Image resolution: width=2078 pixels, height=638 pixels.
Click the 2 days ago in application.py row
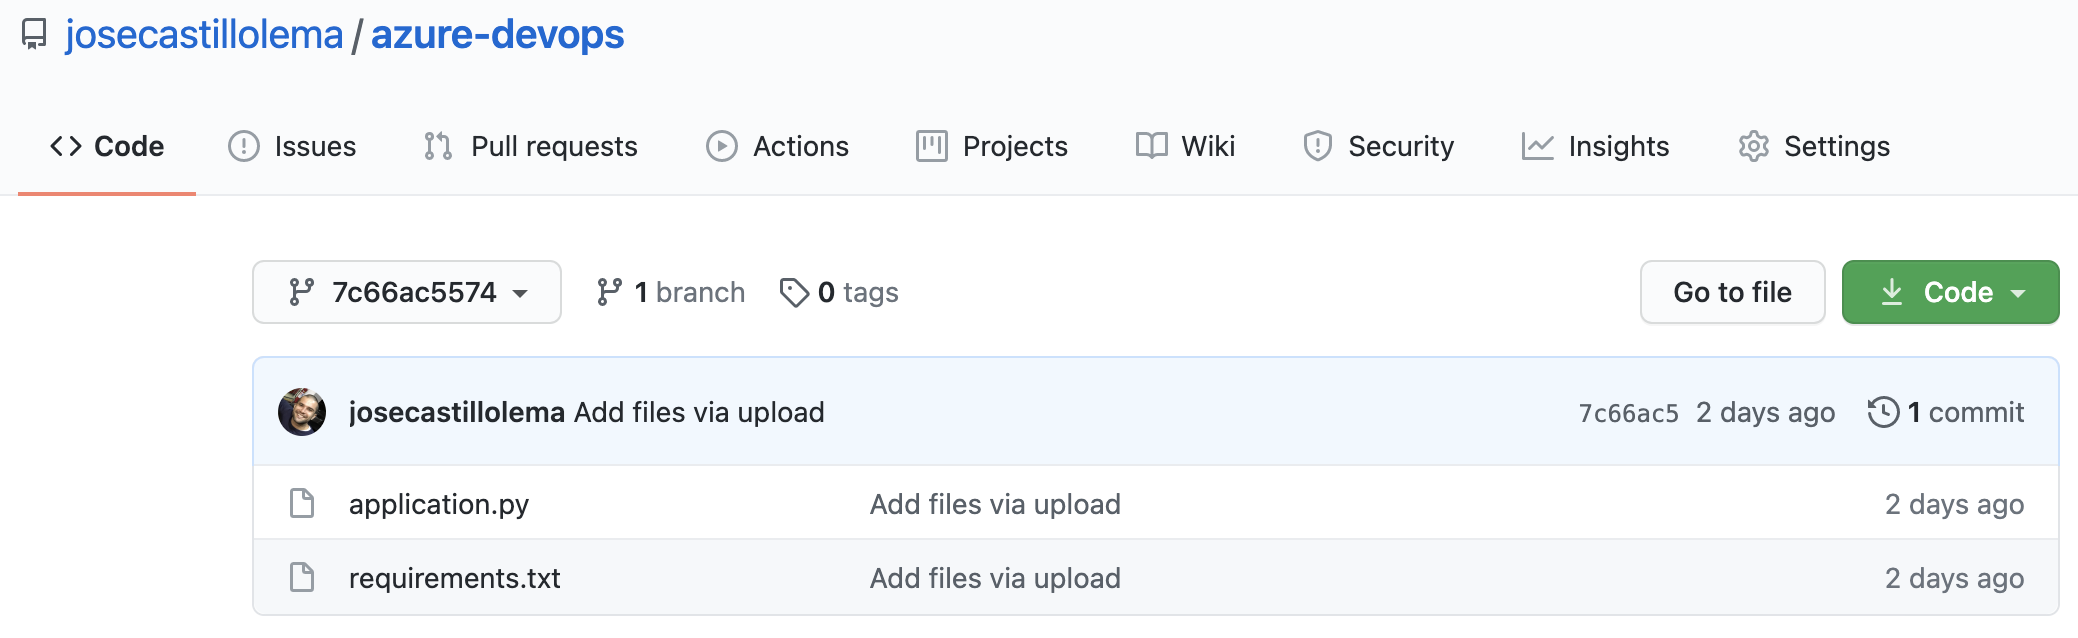pyautogui.click(x=1955, y=504)
